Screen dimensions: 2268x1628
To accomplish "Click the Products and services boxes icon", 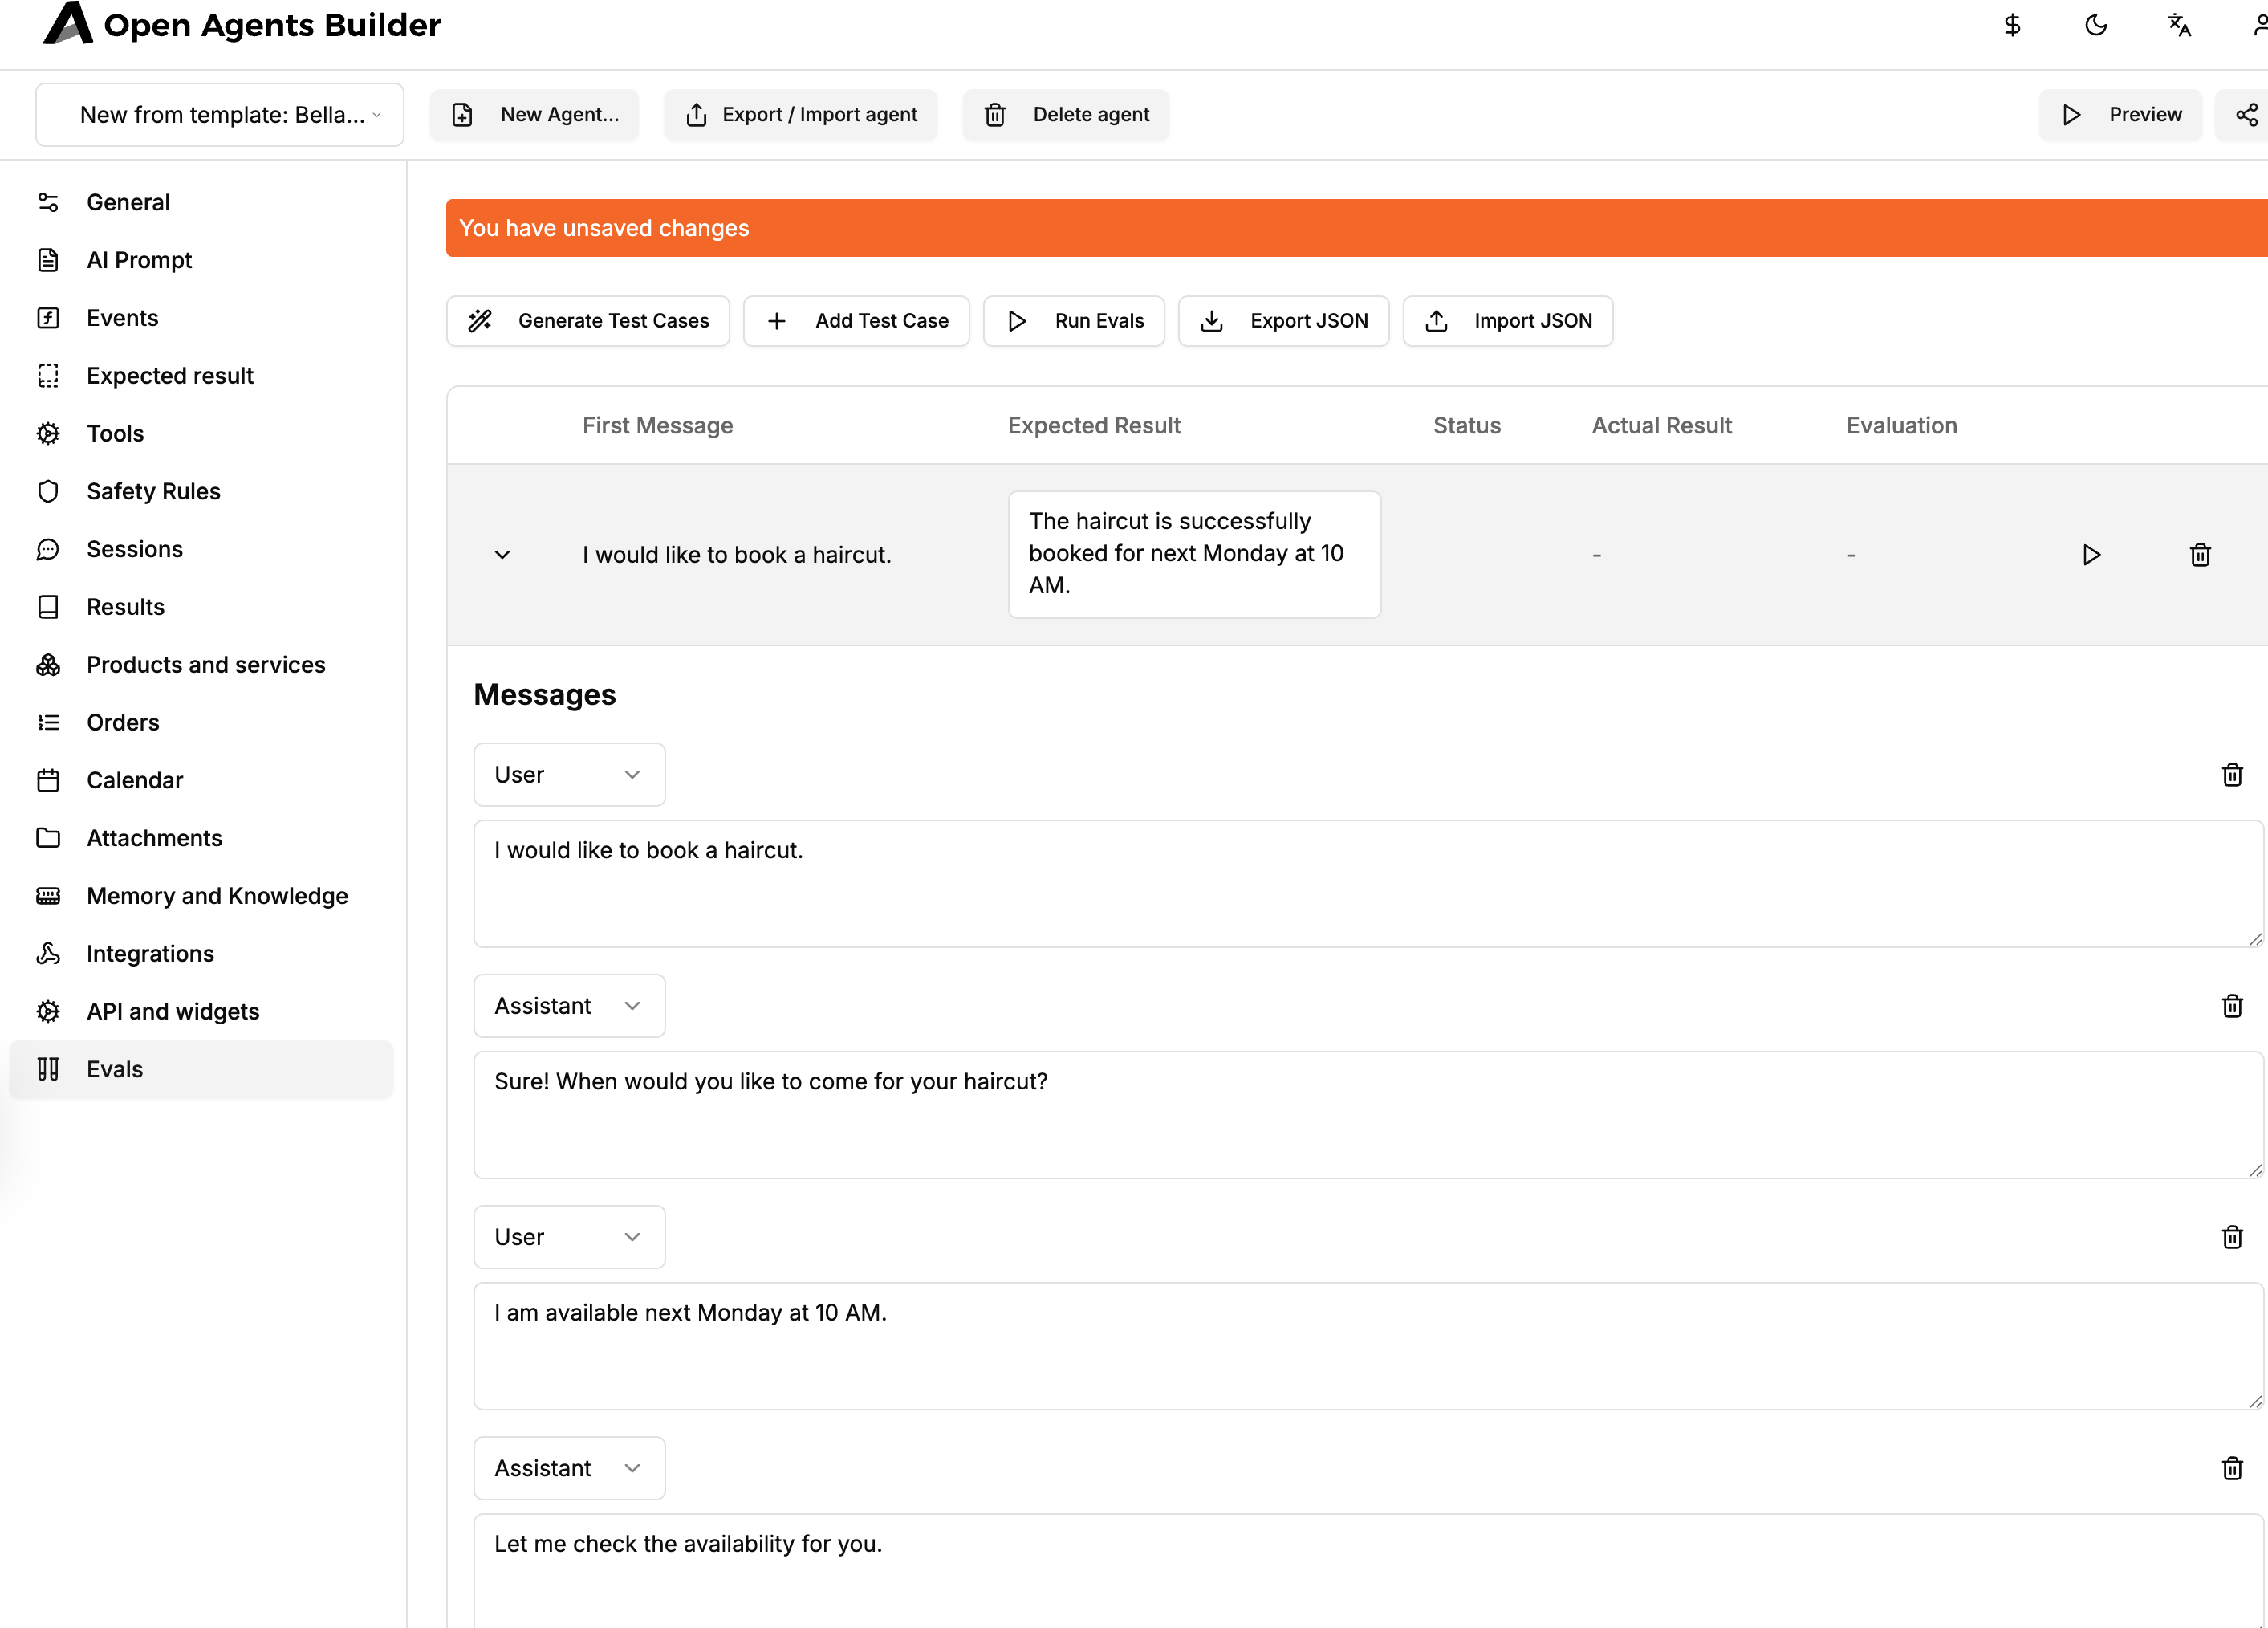I will [x=48, y=665].
